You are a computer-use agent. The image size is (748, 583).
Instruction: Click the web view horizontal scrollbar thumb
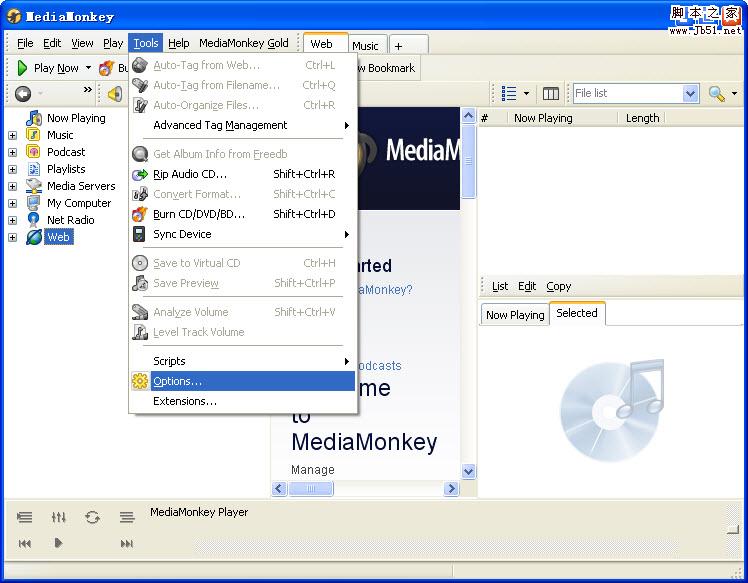[311, 489]
